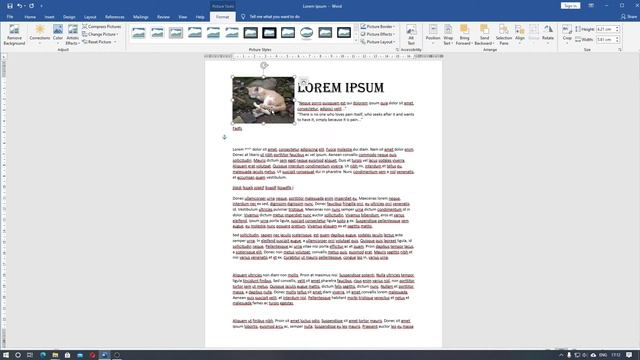This screenshot has height=360, width=640.
Task: Switch to the References tab
Action: [x=115, y=17]
